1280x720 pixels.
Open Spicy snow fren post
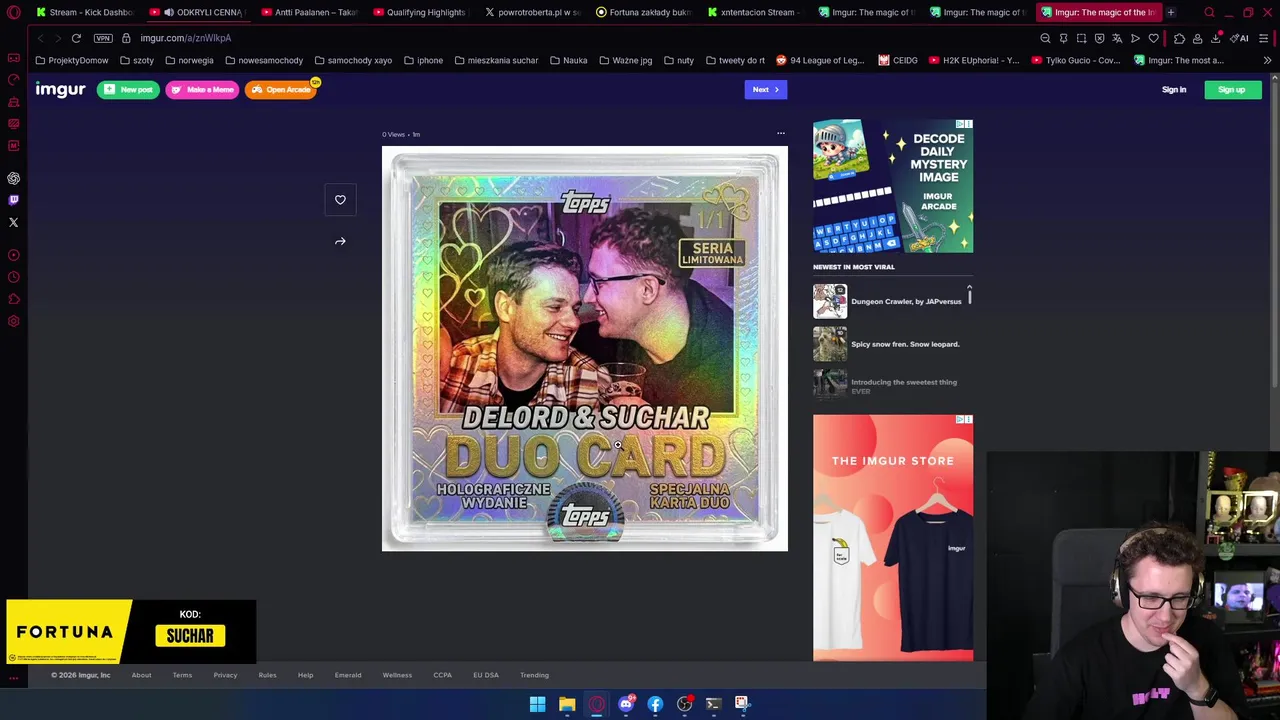[886, 344]
